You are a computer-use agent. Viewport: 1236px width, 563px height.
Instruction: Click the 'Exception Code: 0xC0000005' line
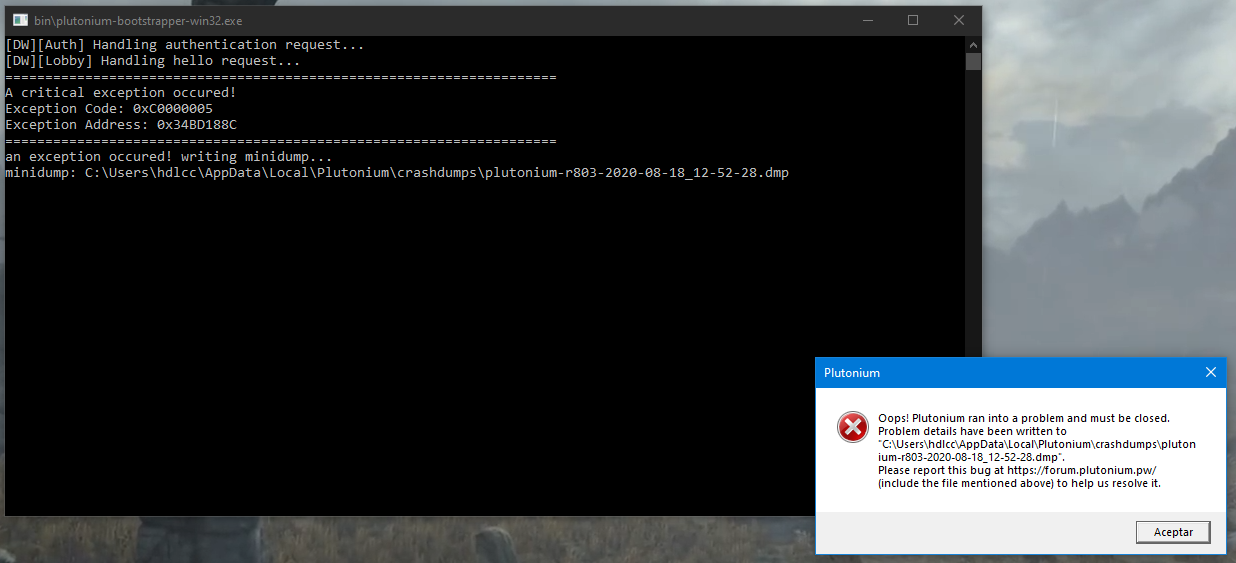pos(109,109)
